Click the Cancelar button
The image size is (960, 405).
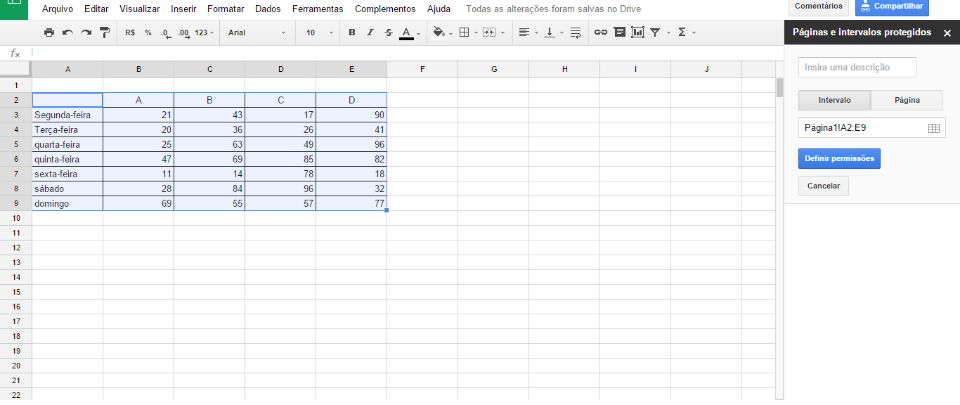[x=824, y=186]
